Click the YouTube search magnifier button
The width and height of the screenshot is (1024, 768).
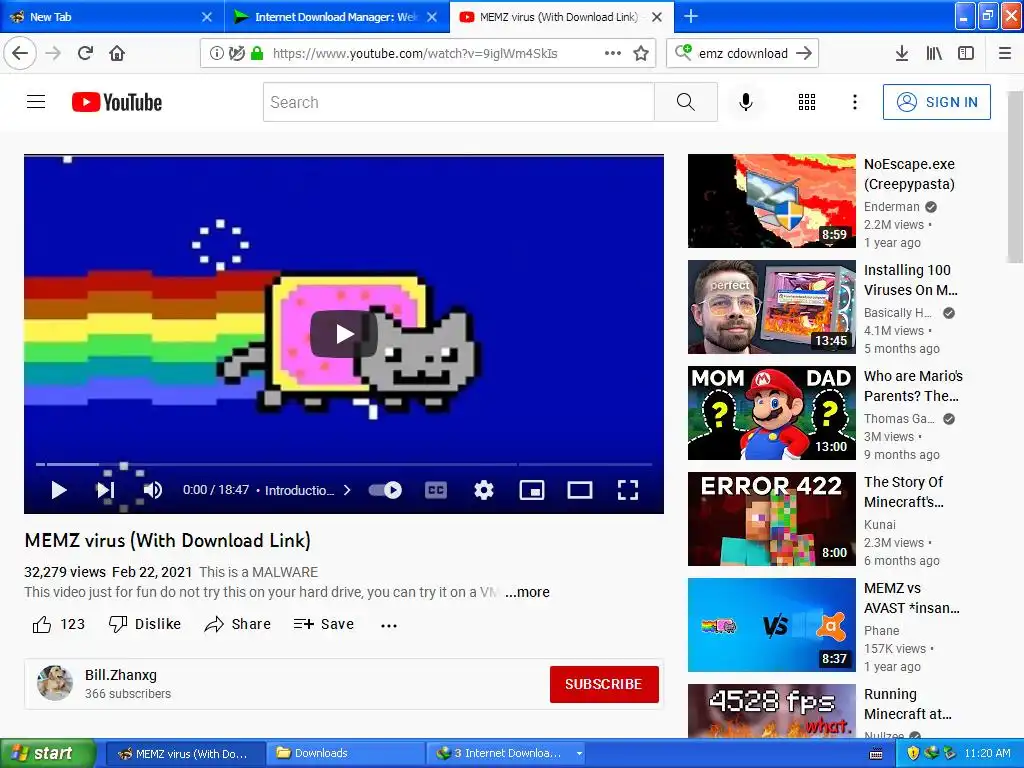click(686, 102)
